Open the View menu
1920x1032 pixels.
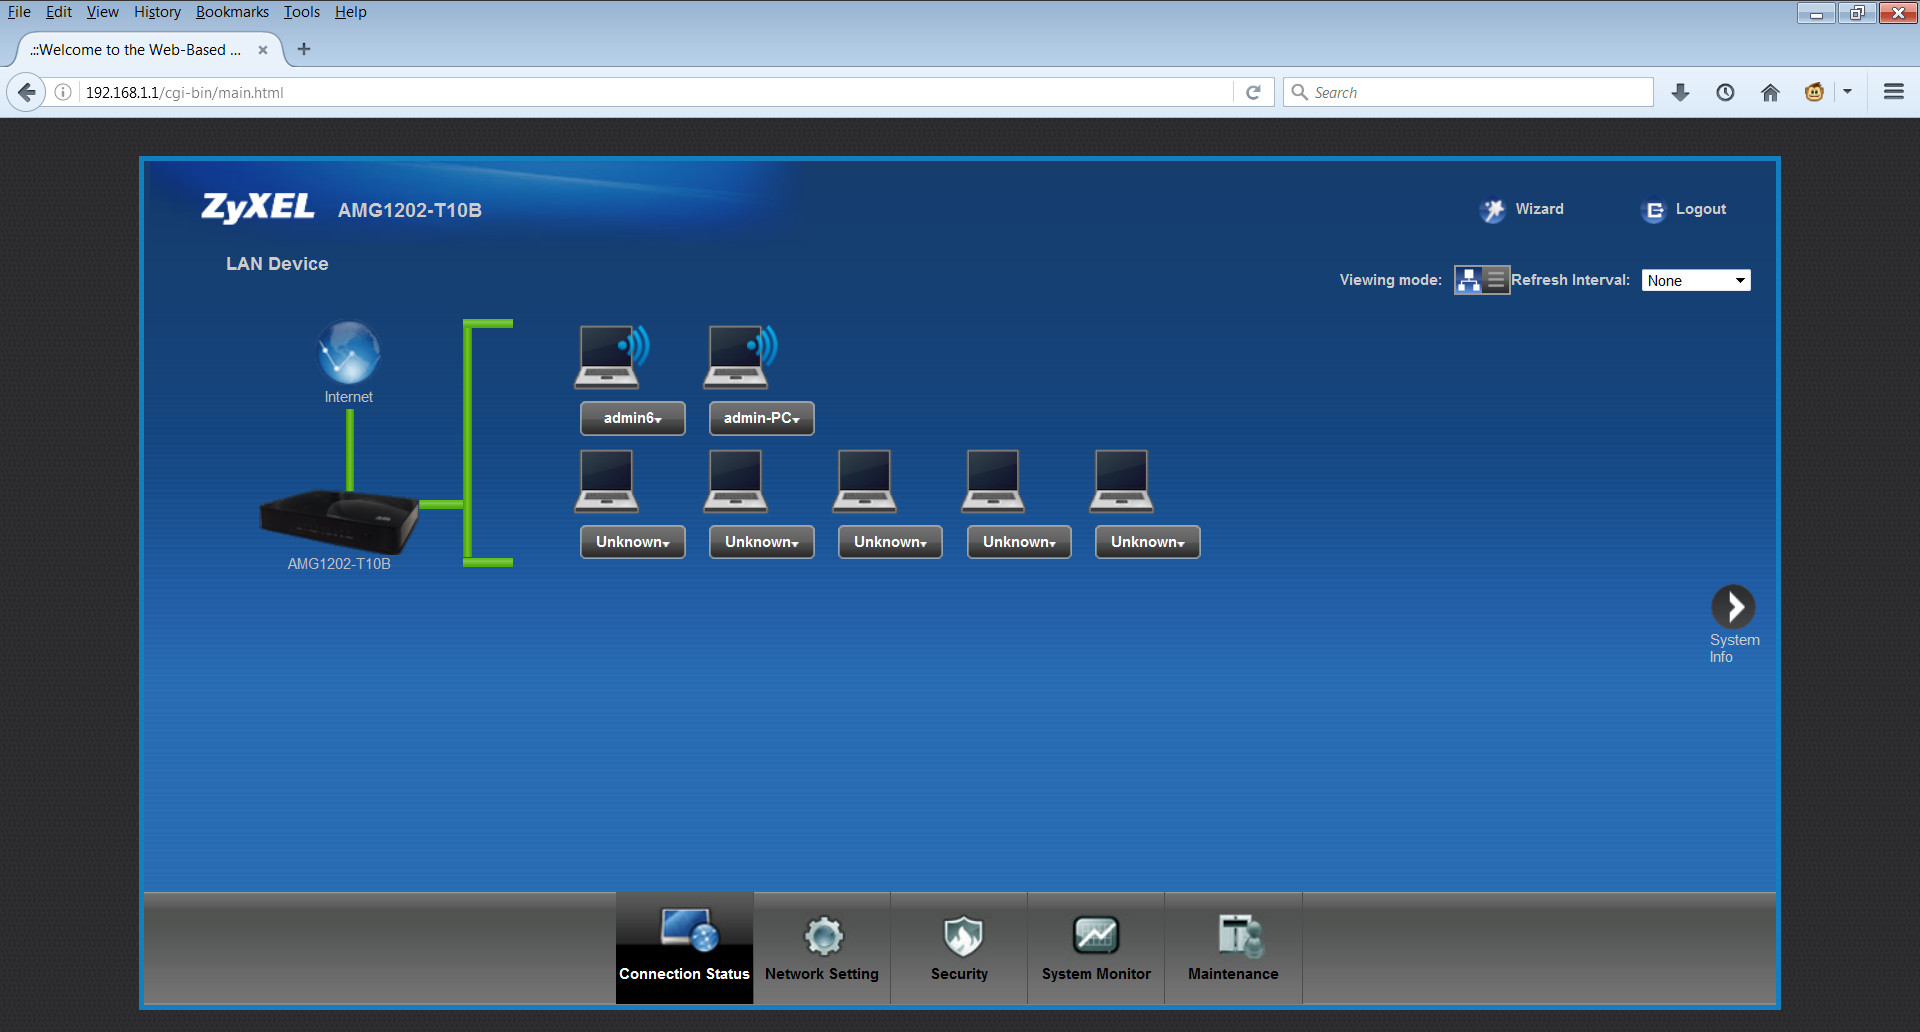click(x=103, y=12)
